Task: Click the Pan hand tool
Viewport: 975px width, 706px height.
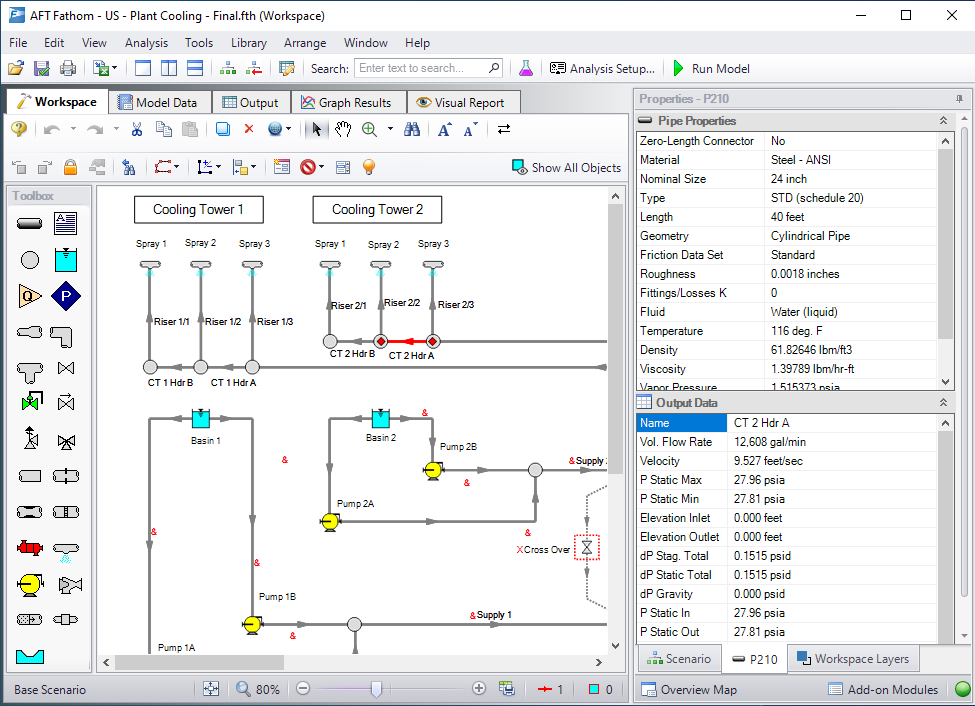Action: [x=343, y=129]
